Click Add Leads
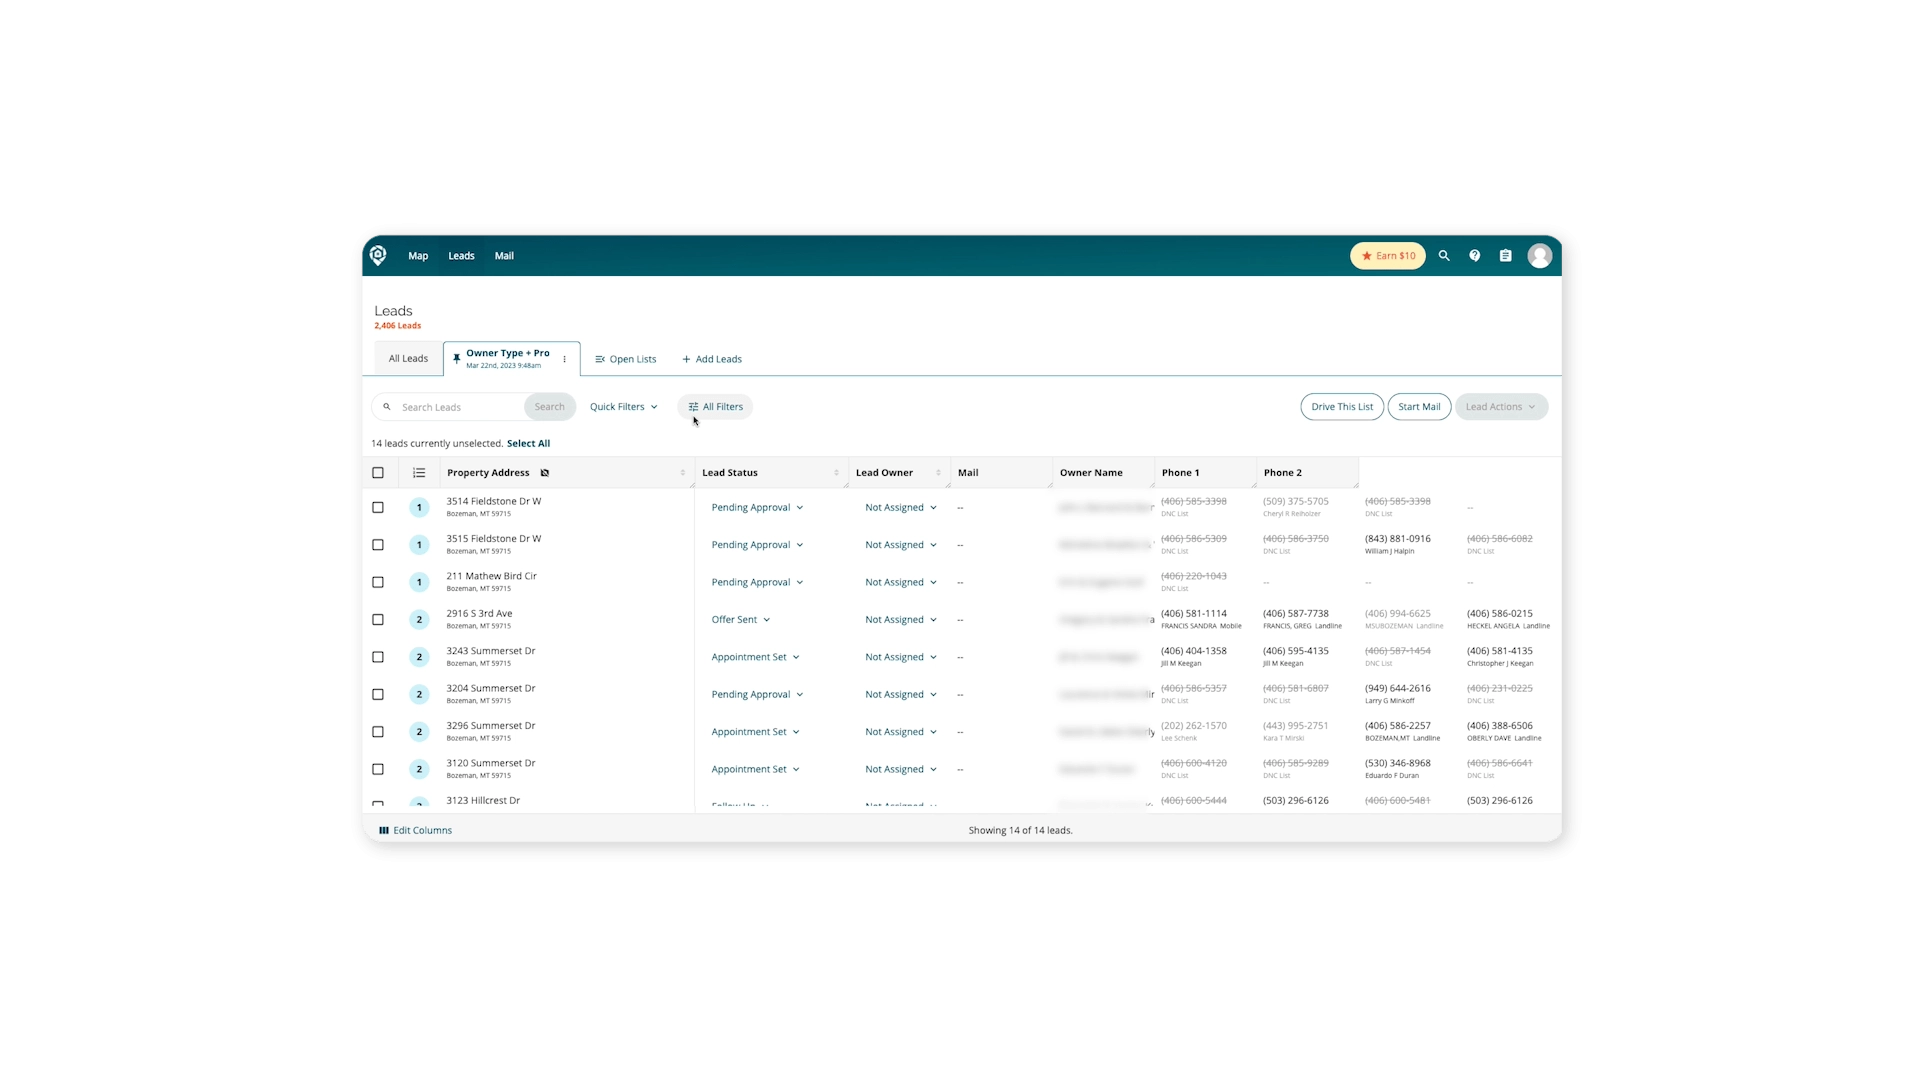This screenshot has width=1920, height=1080. 712,359
